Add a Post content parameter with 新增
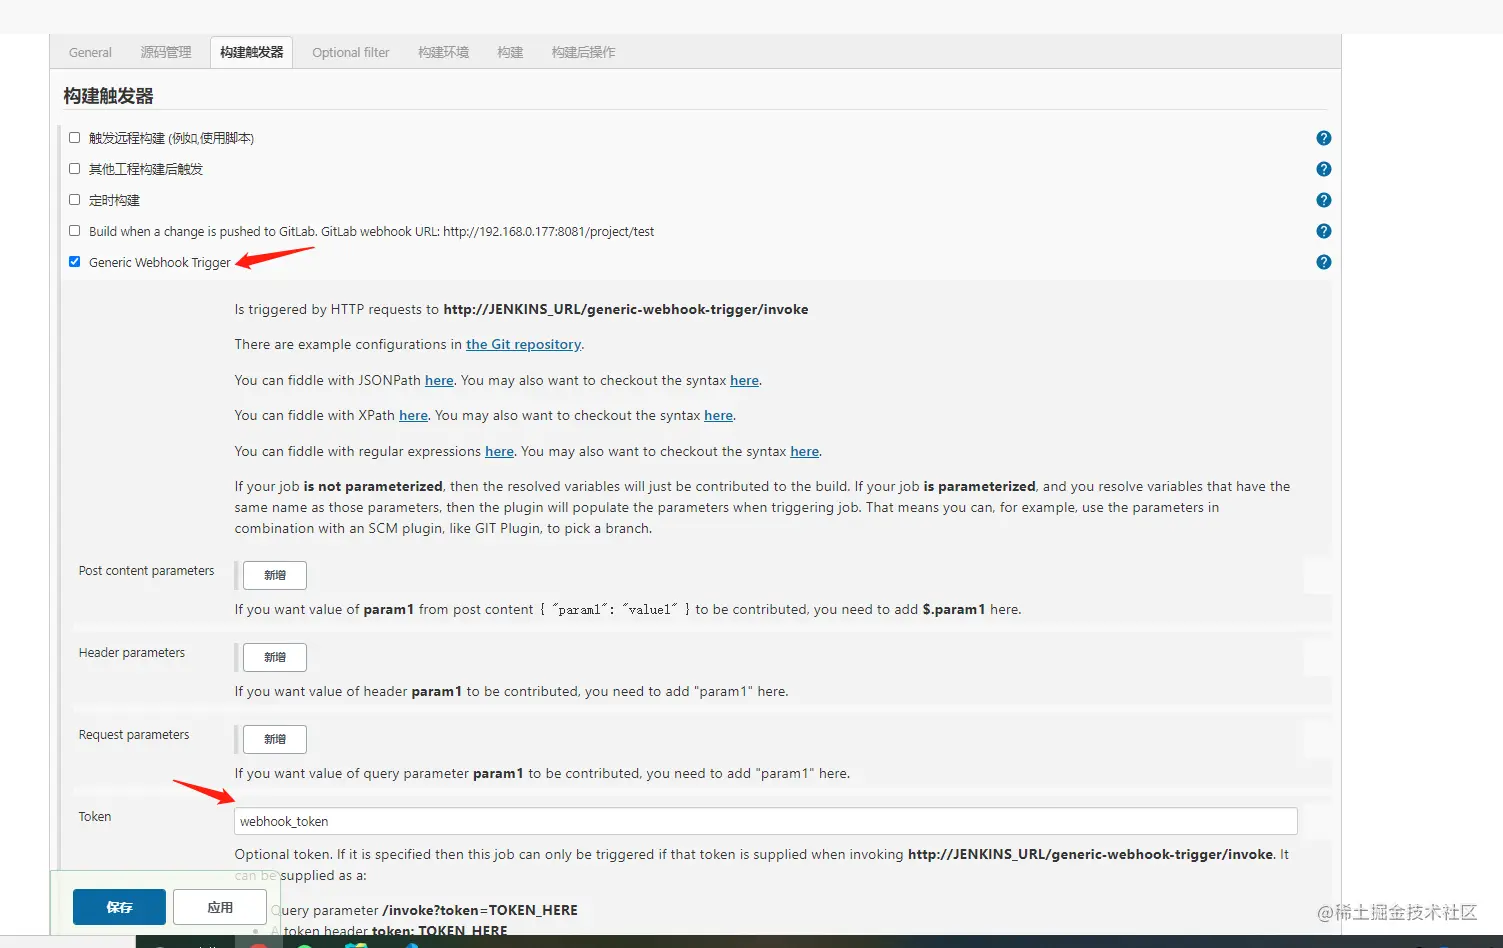The image size is (1503, 948). pyautogui.click(x=275, y=575)
